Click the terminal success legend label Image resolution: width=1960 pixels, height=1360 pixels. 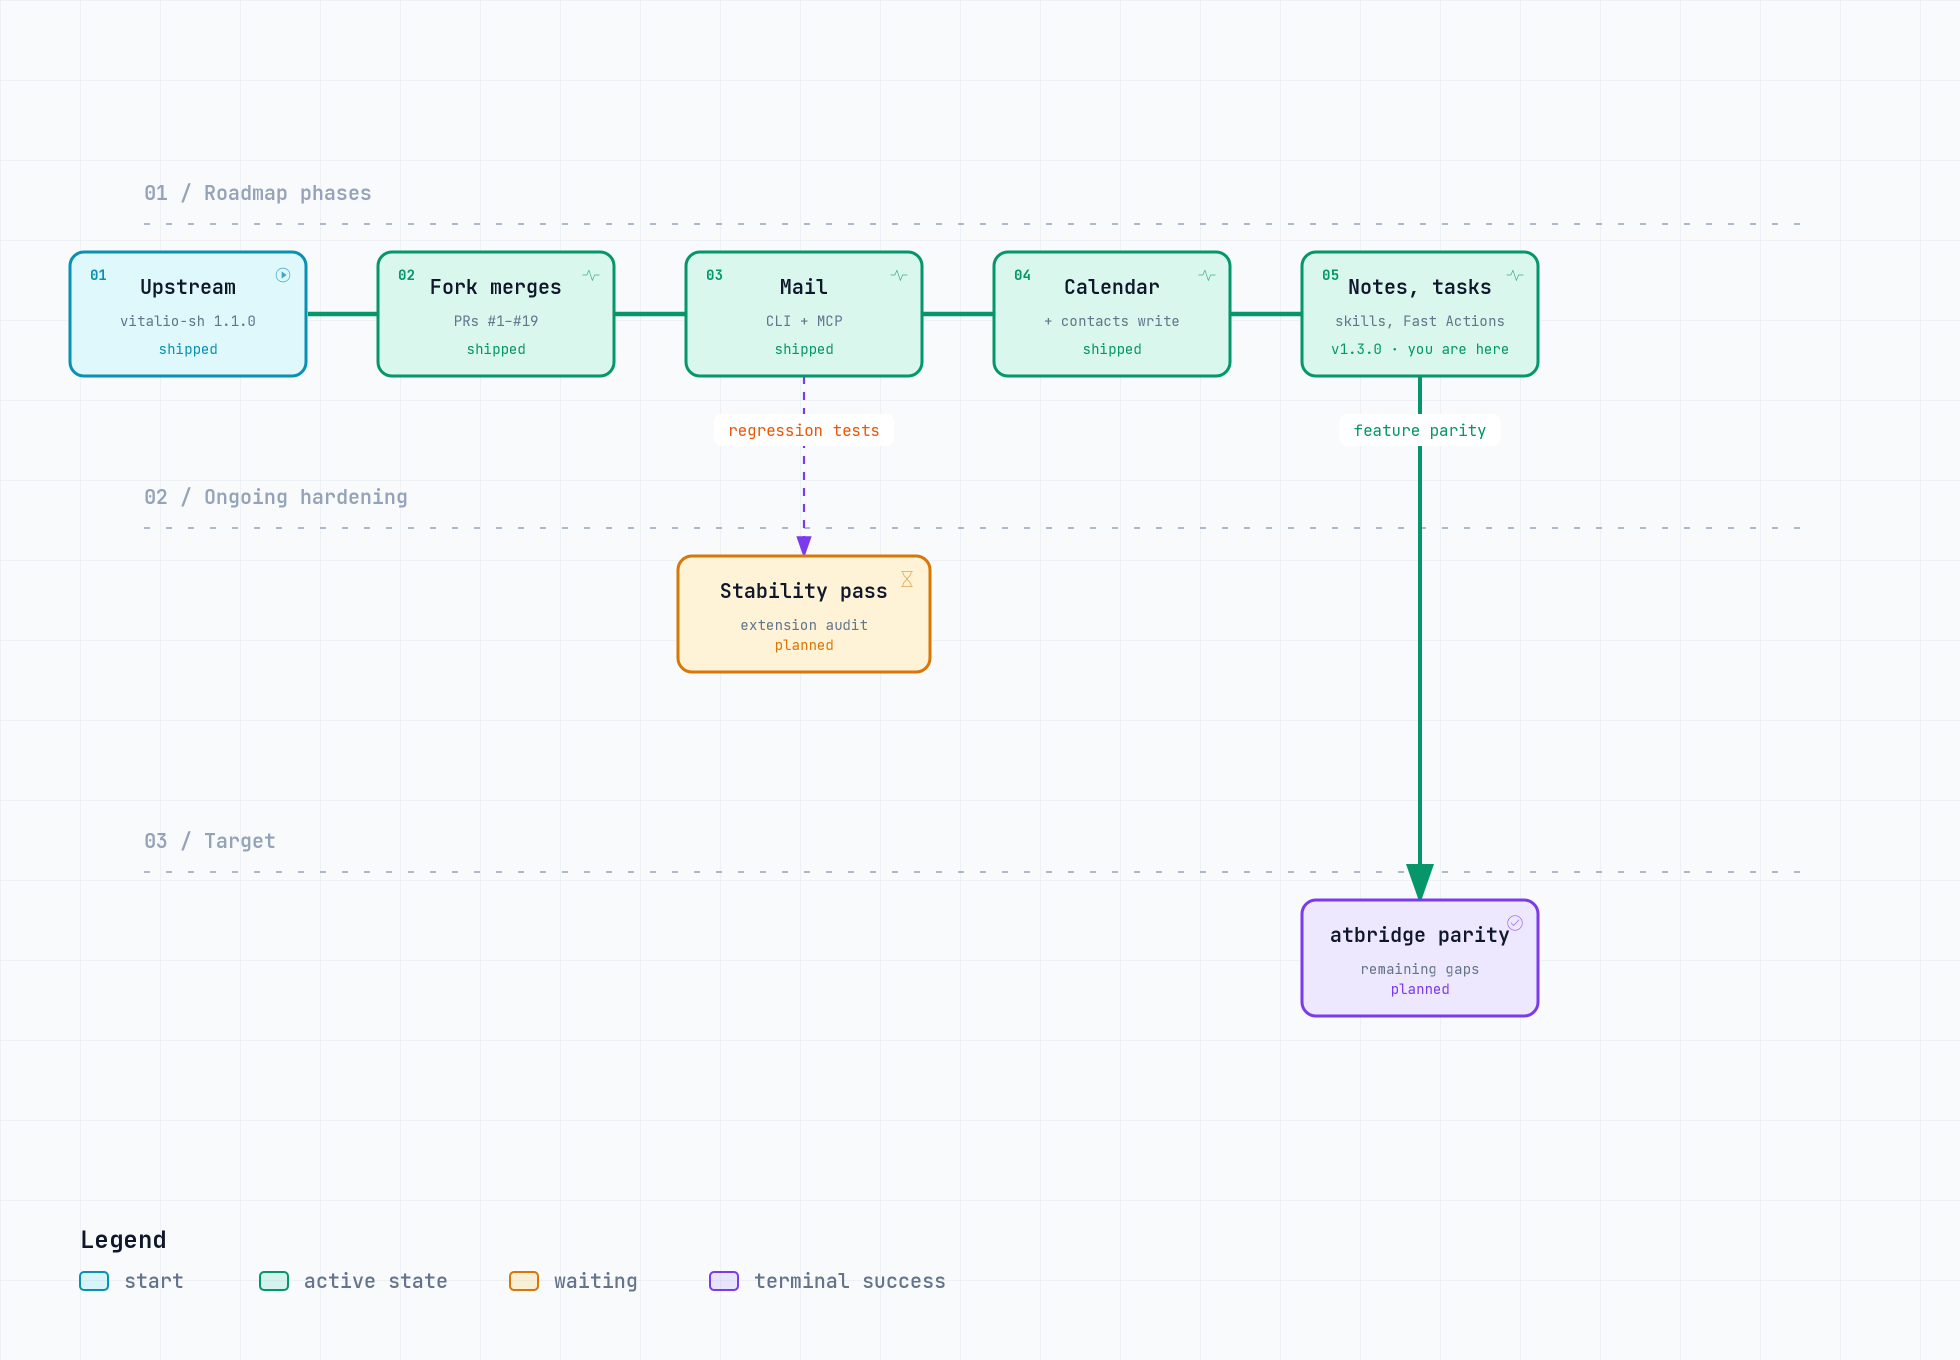point(850,1281)
